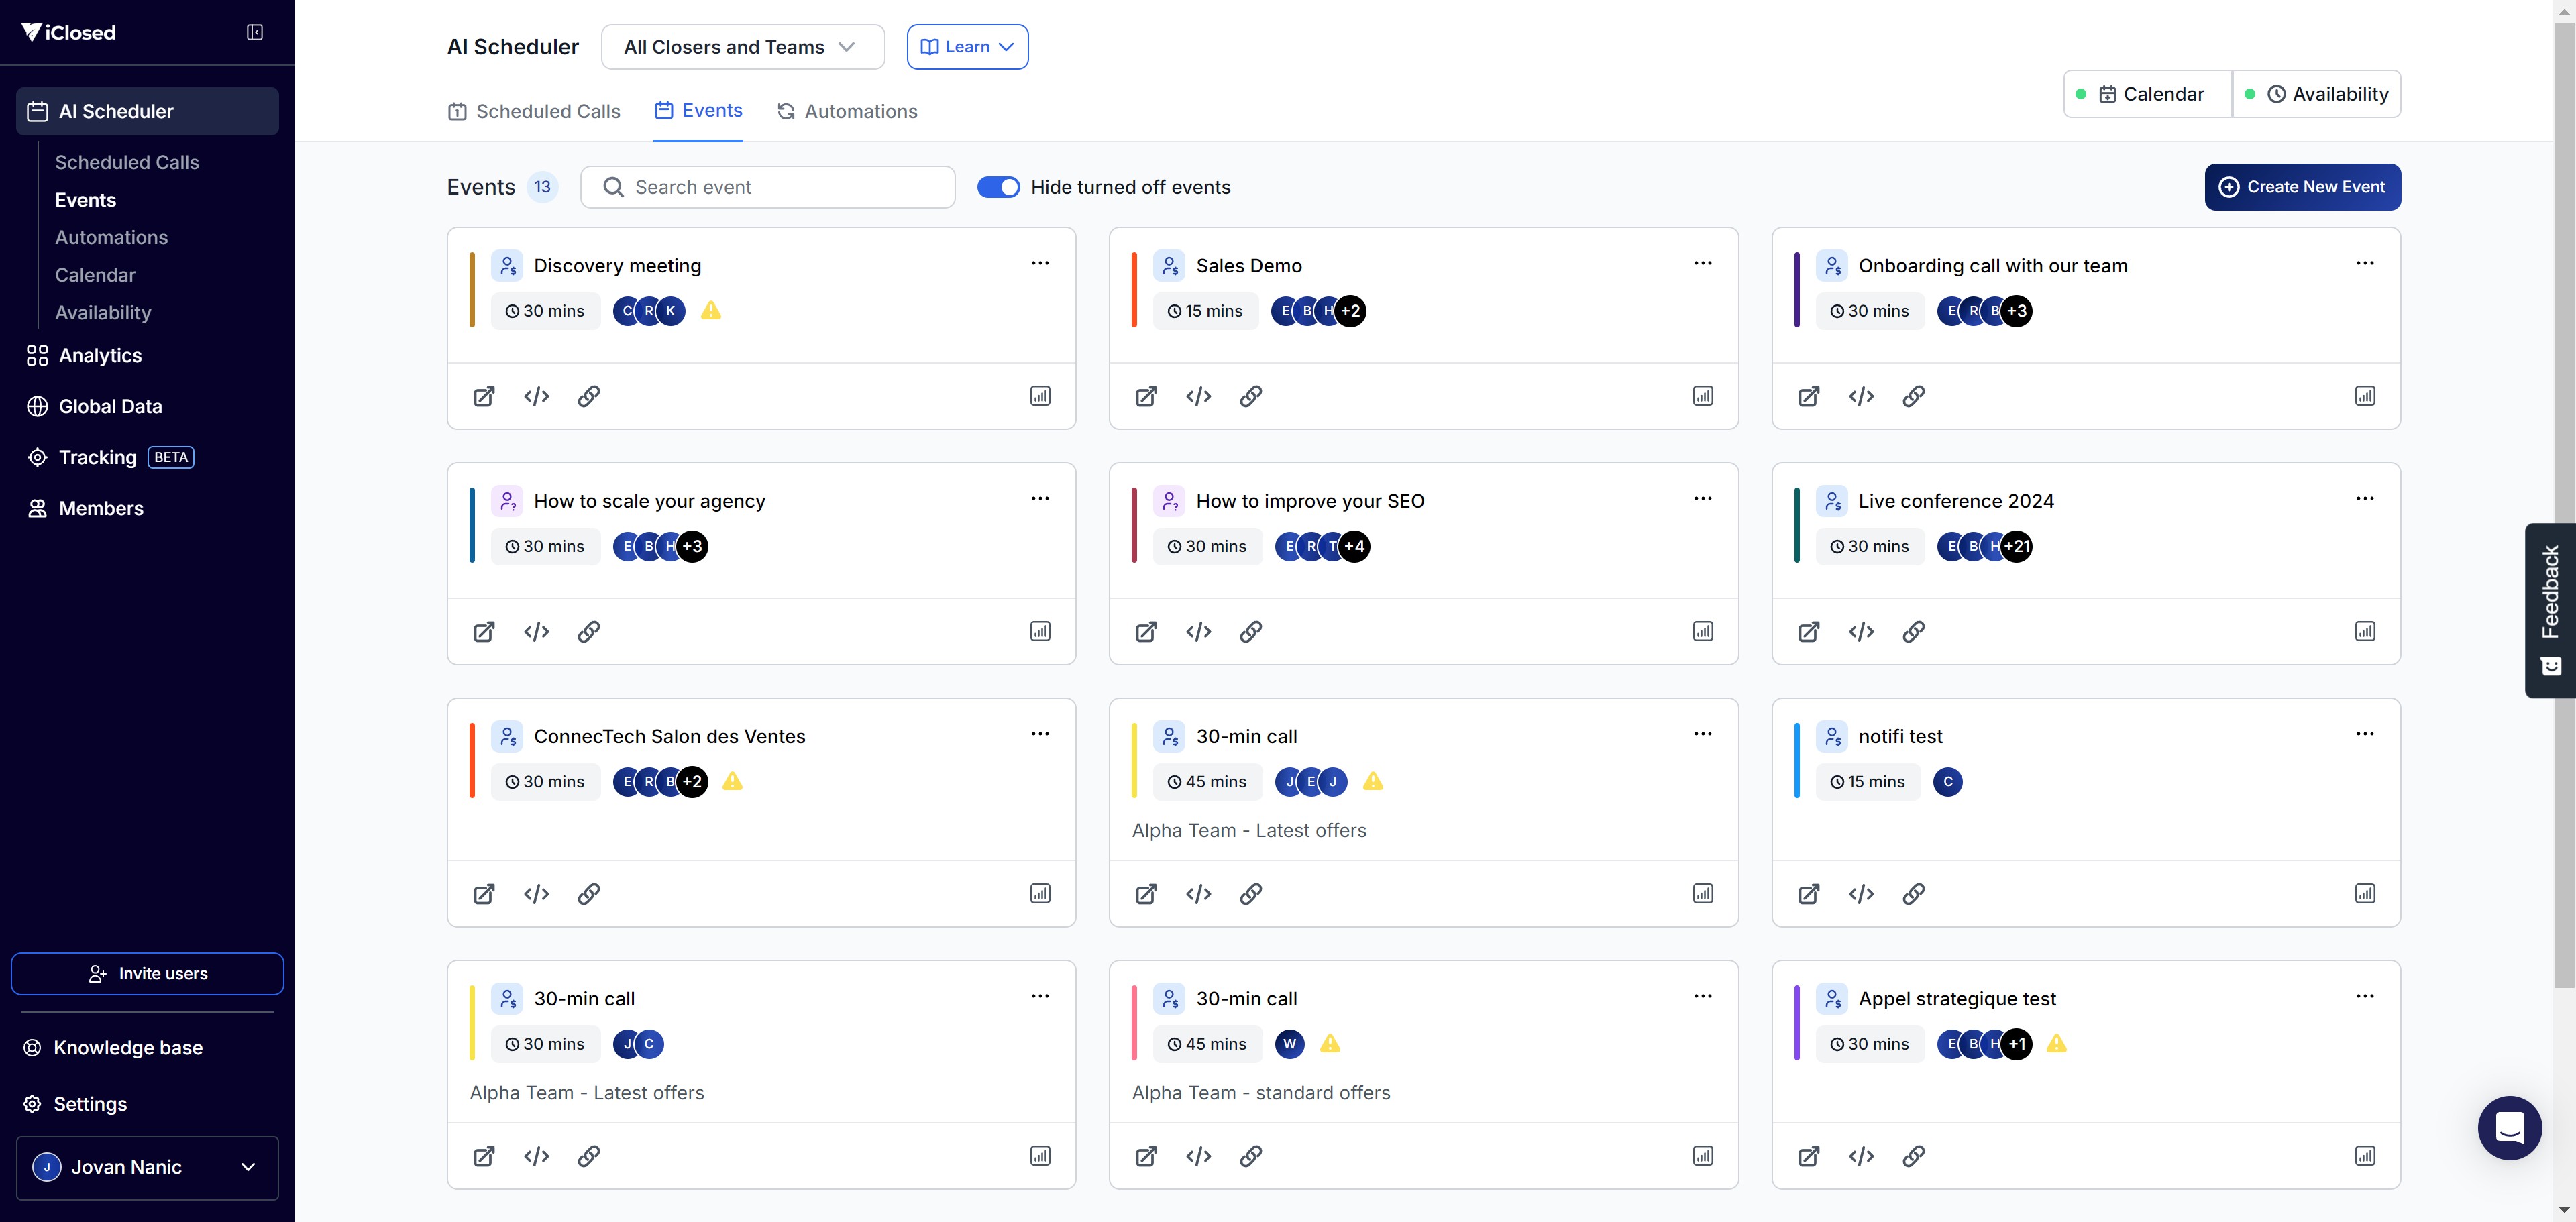Screen dimensions: 2576x1222
Task: Click Invite users button
Action: click(147, 973)
